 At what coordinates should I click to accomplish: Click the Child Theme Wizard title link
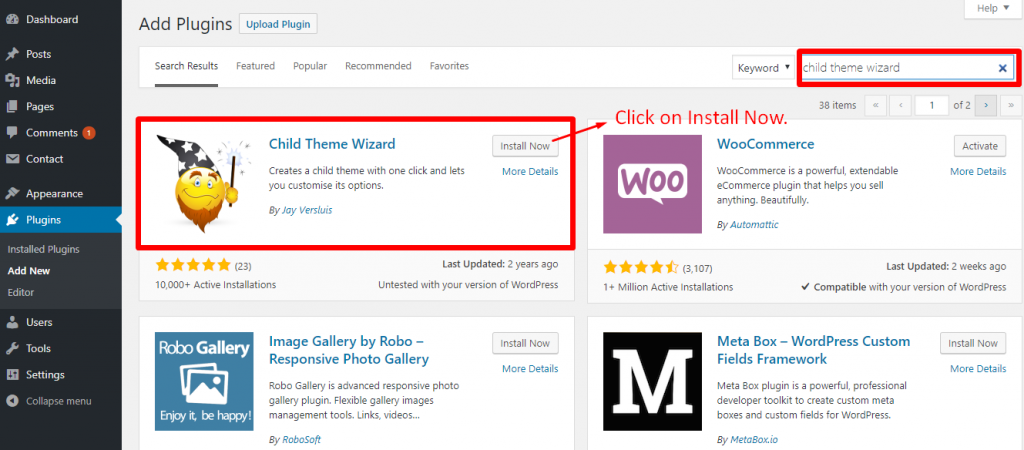point(332,144)
